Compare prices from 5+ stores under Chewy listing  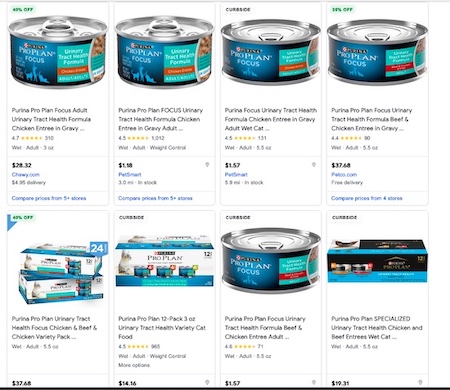pos(49,198)
